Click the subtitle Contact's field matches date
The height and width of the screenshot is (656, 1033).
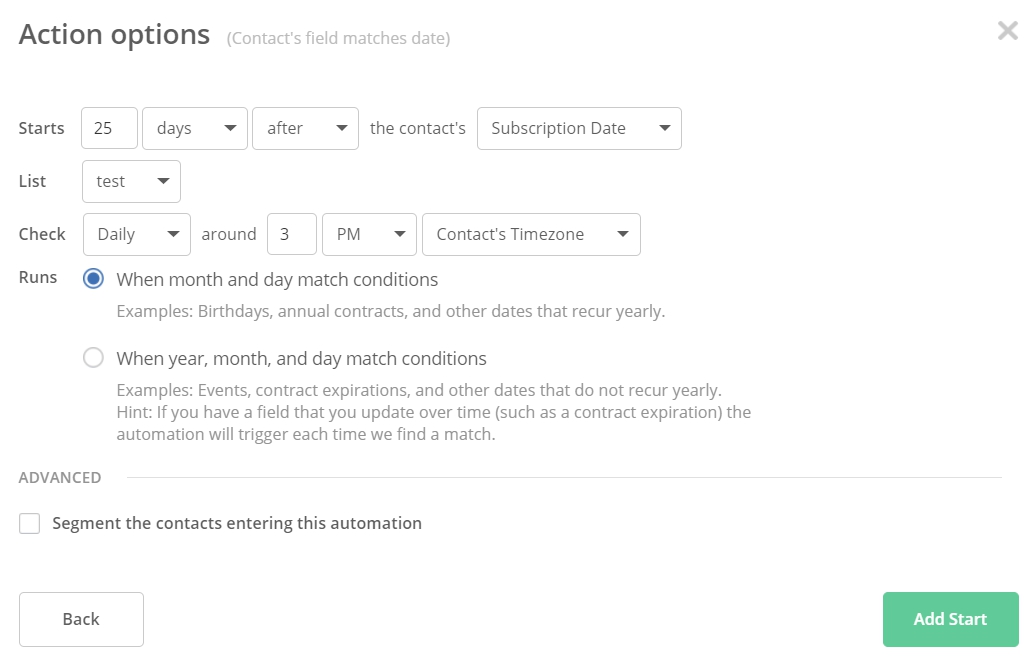click(x=339, y=38)
